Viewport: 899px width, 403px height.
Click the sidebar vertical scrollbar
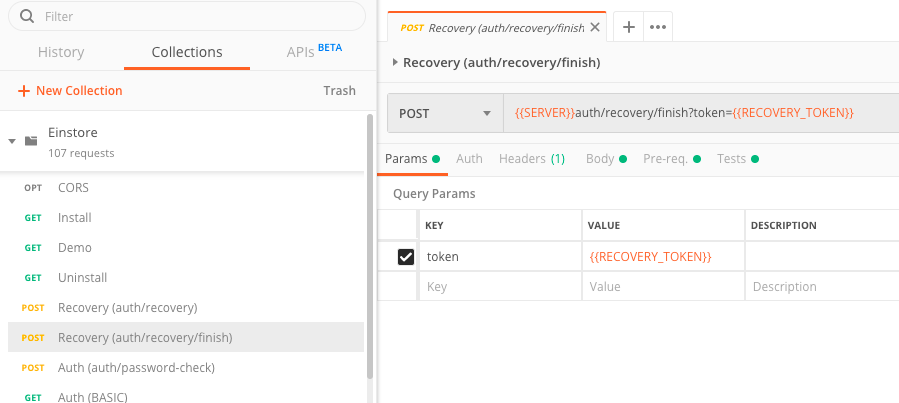coord(370,247)
